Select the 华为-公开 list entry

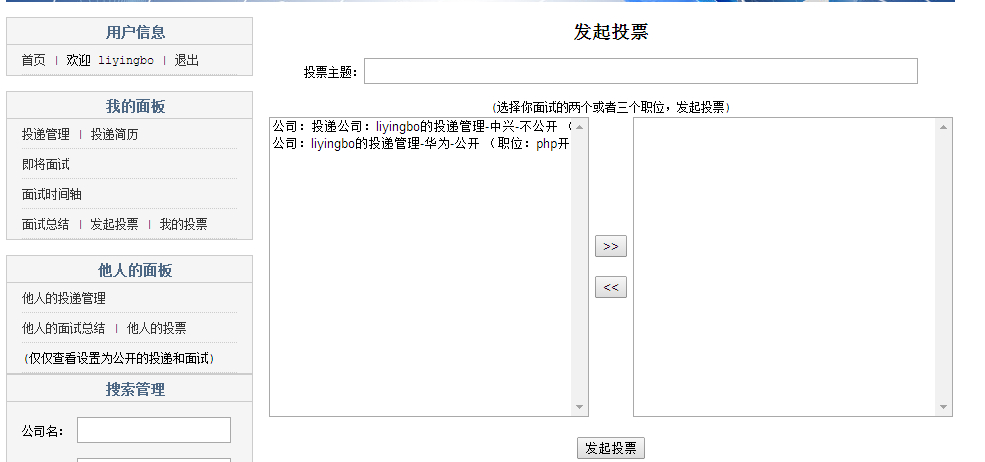(x=420, y=143)
